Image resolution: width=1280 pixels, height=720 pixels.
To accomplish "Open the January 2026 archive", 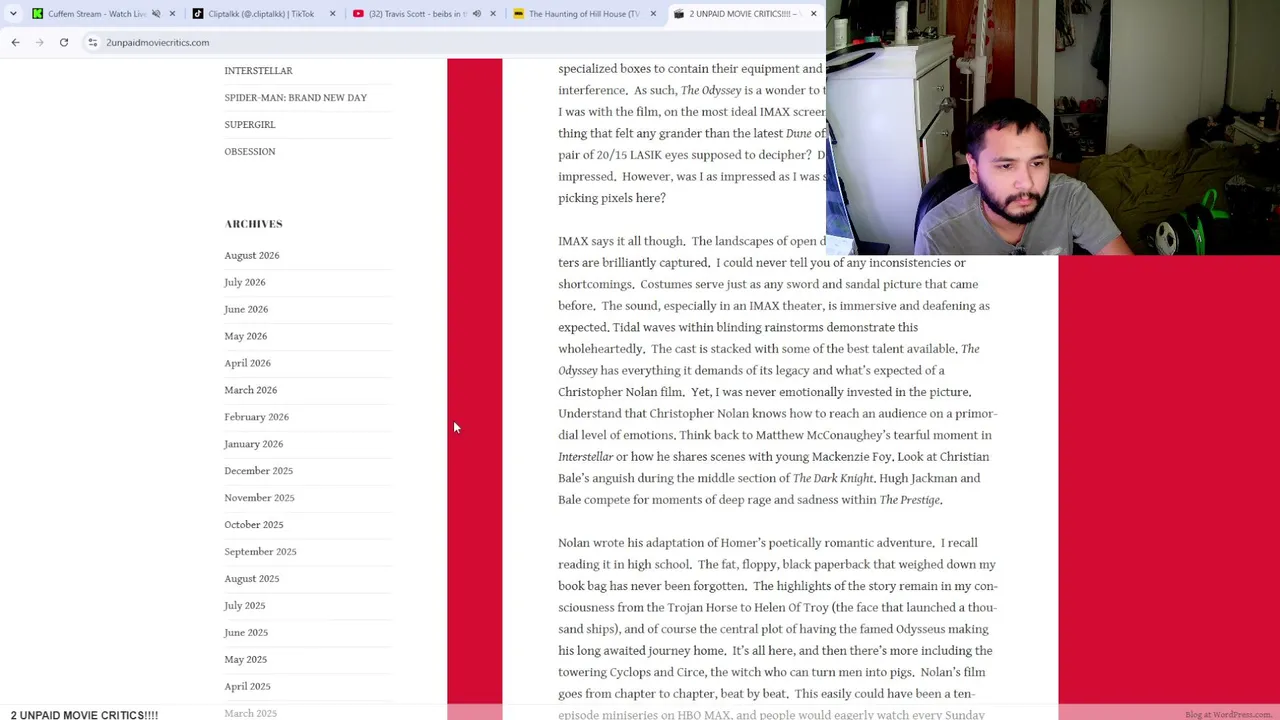I will pyautogui.click(x=253, y=445).
